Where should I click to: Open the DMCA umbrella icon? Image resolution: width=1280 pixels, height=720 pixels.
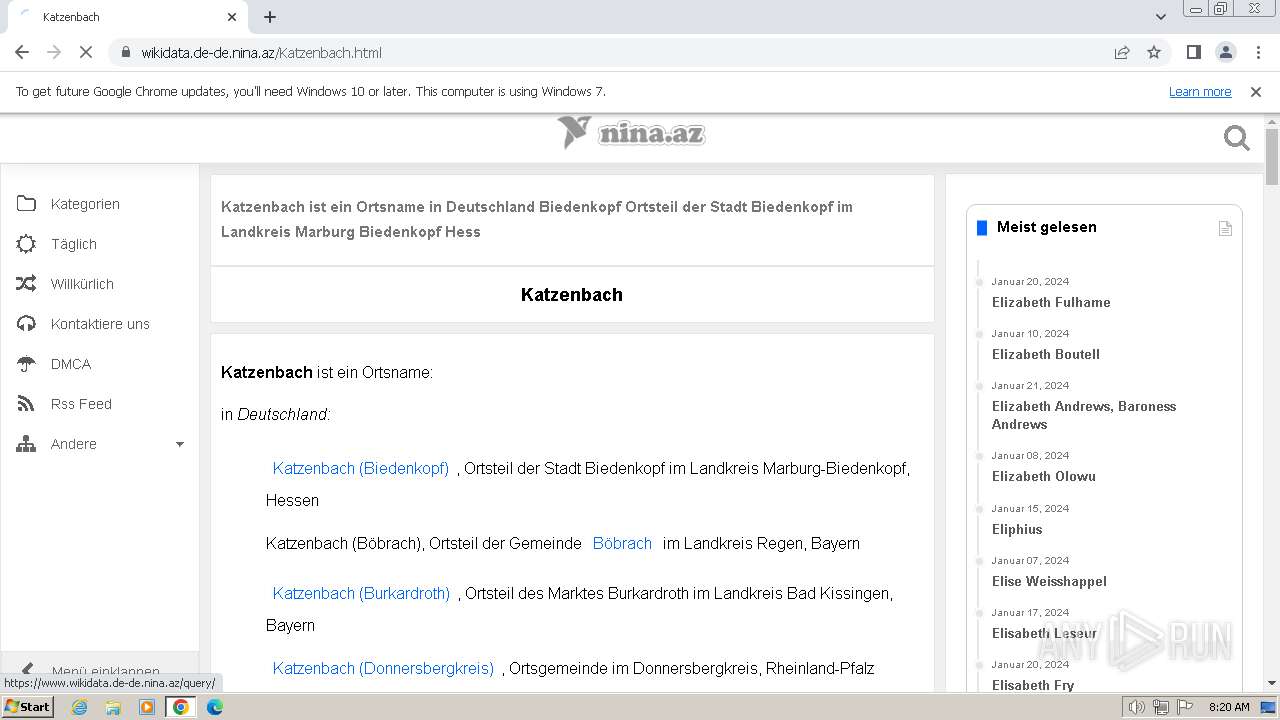pos(26,364)
